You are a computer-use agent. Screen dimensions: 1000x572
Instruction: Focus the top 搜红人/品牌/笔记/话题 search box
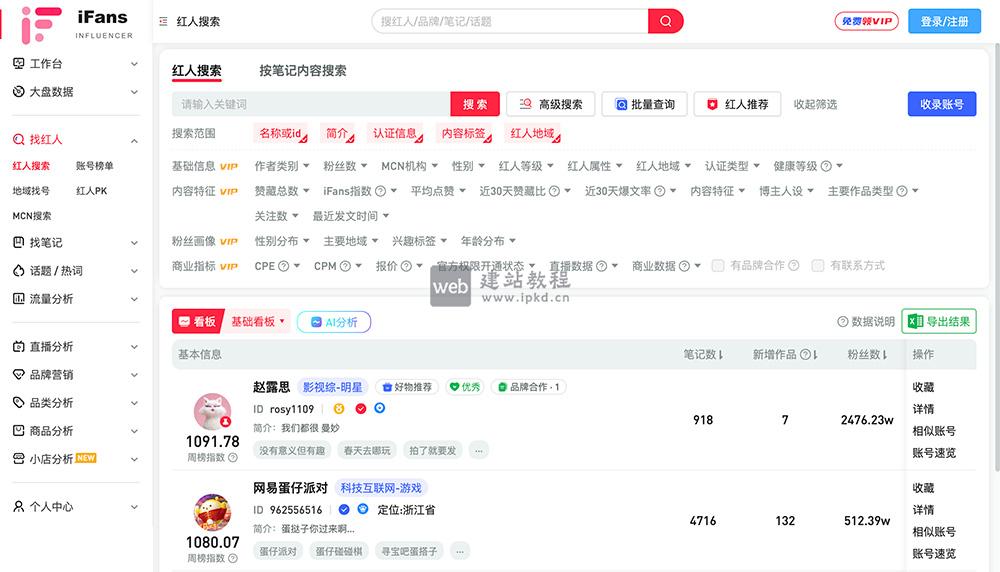(510, 21)
